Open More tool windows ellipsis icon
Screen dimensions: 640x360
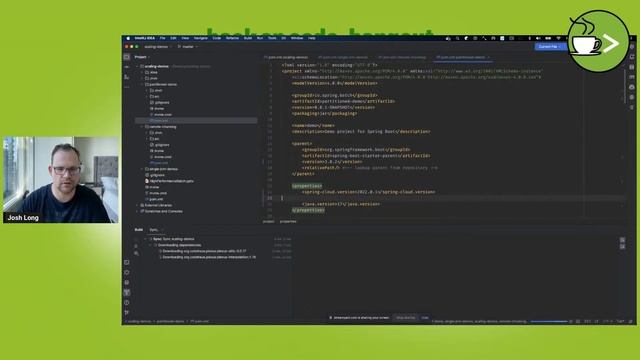coord(127,87)
